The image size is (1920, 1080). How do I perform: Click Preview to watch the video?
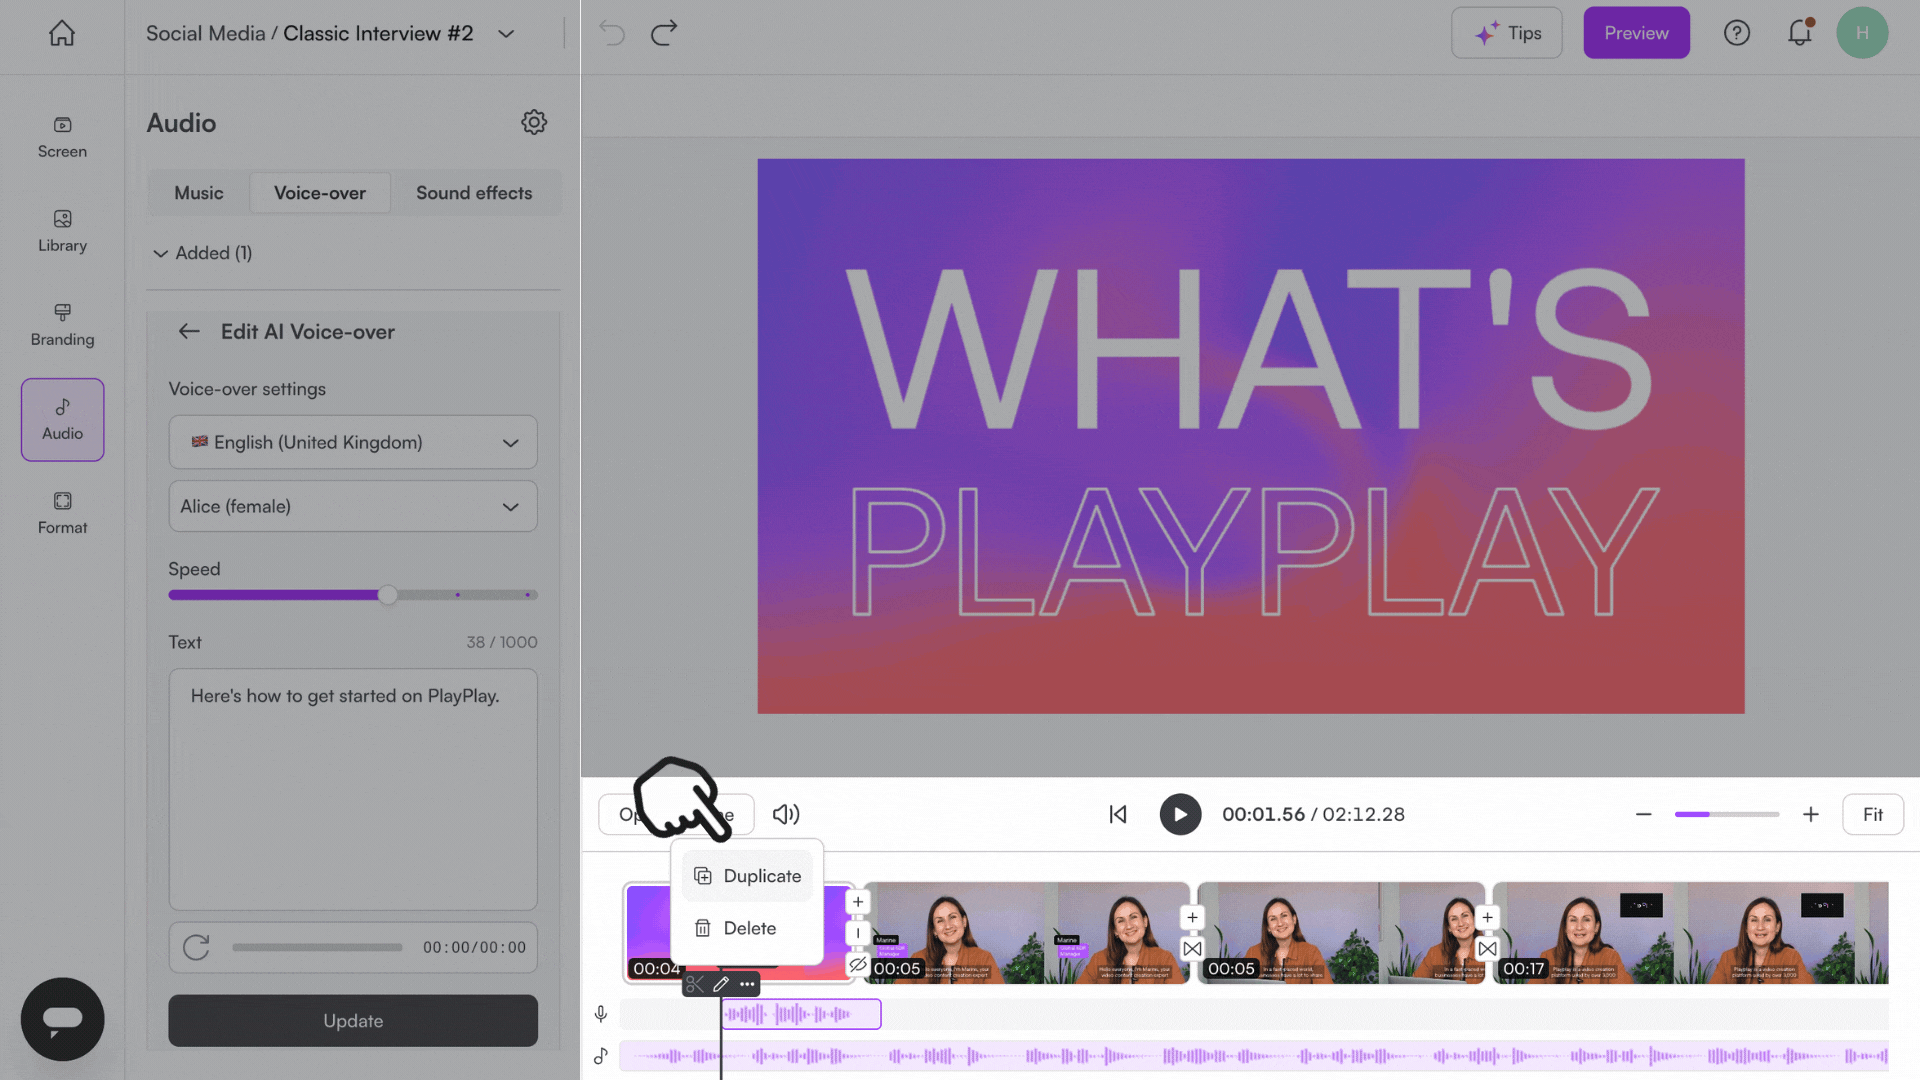pos(1636,32)
